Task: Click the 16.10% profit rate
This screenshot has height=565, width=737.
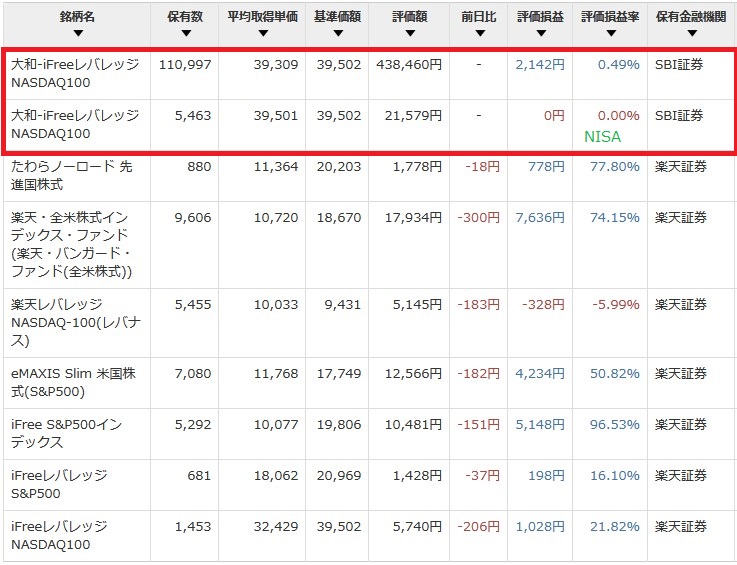Action: [x=615, y=476]
